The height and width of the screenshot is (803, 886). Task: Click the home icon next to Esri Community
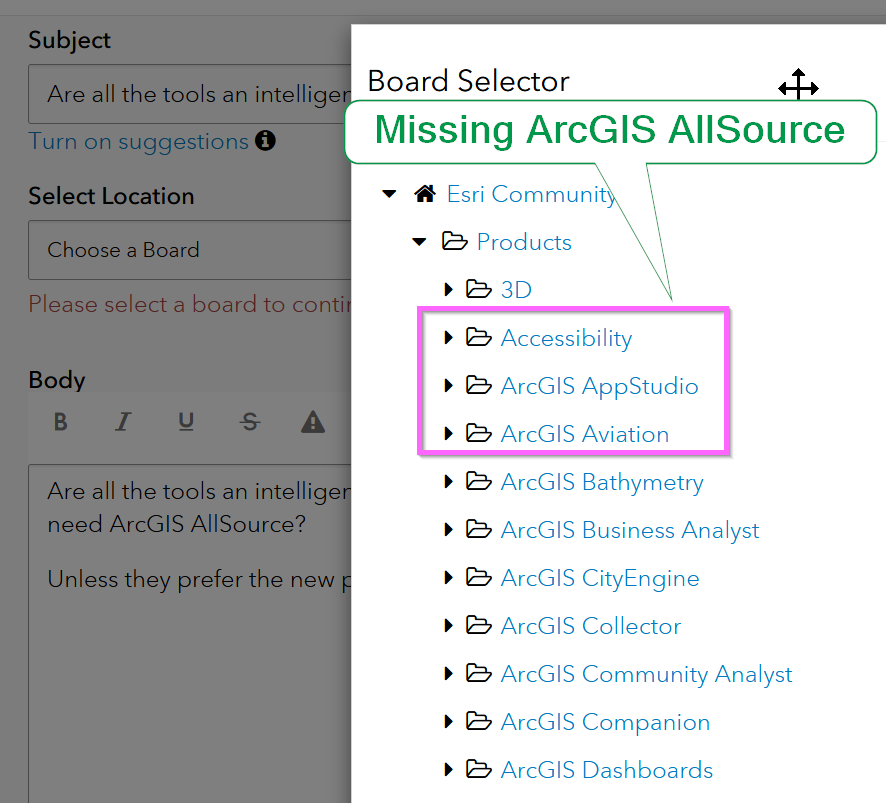[x=424, y=193]
